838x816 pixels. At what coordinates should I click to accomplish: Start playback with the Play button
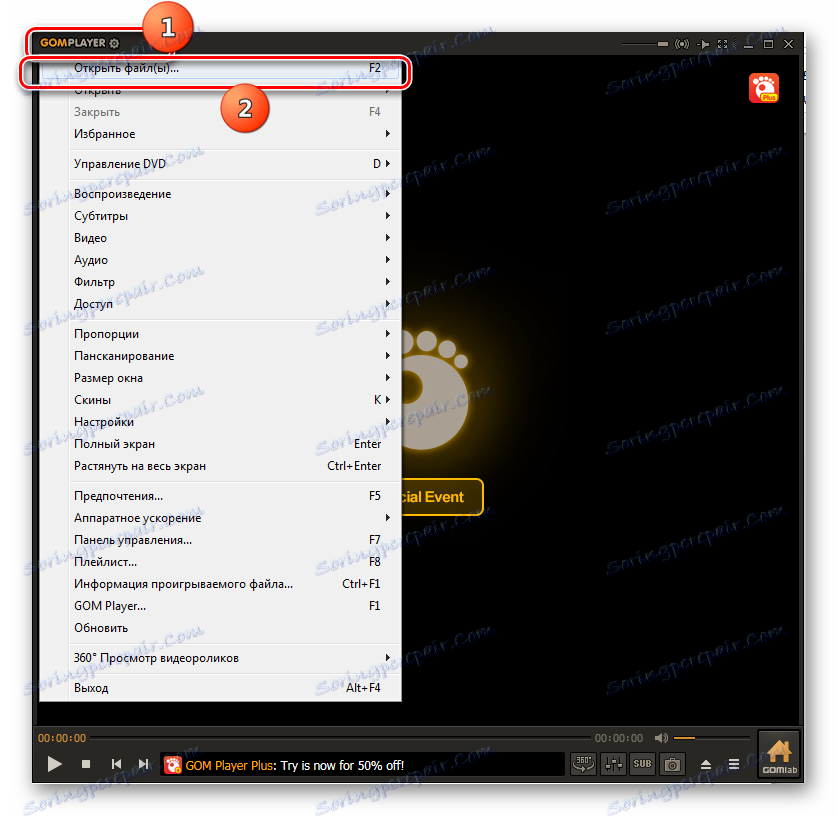tap(55, 764)
